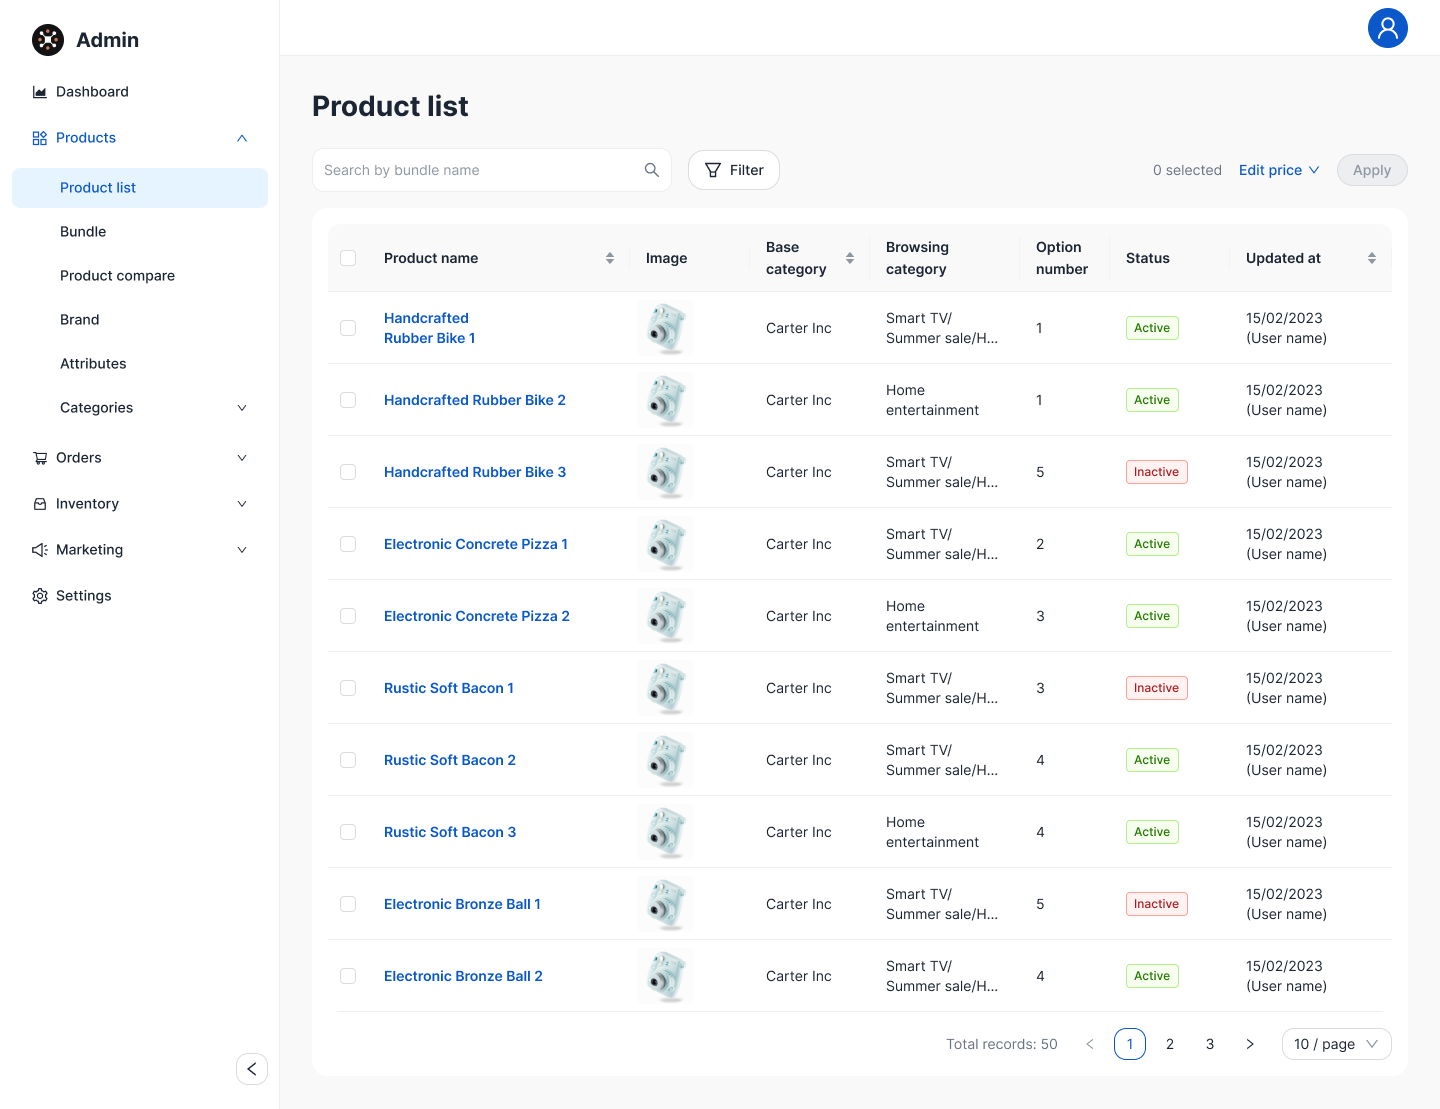Click Inactive status of Handcrafted Rubber Bike 3
The image size is (1440, 1109).
1157,472
